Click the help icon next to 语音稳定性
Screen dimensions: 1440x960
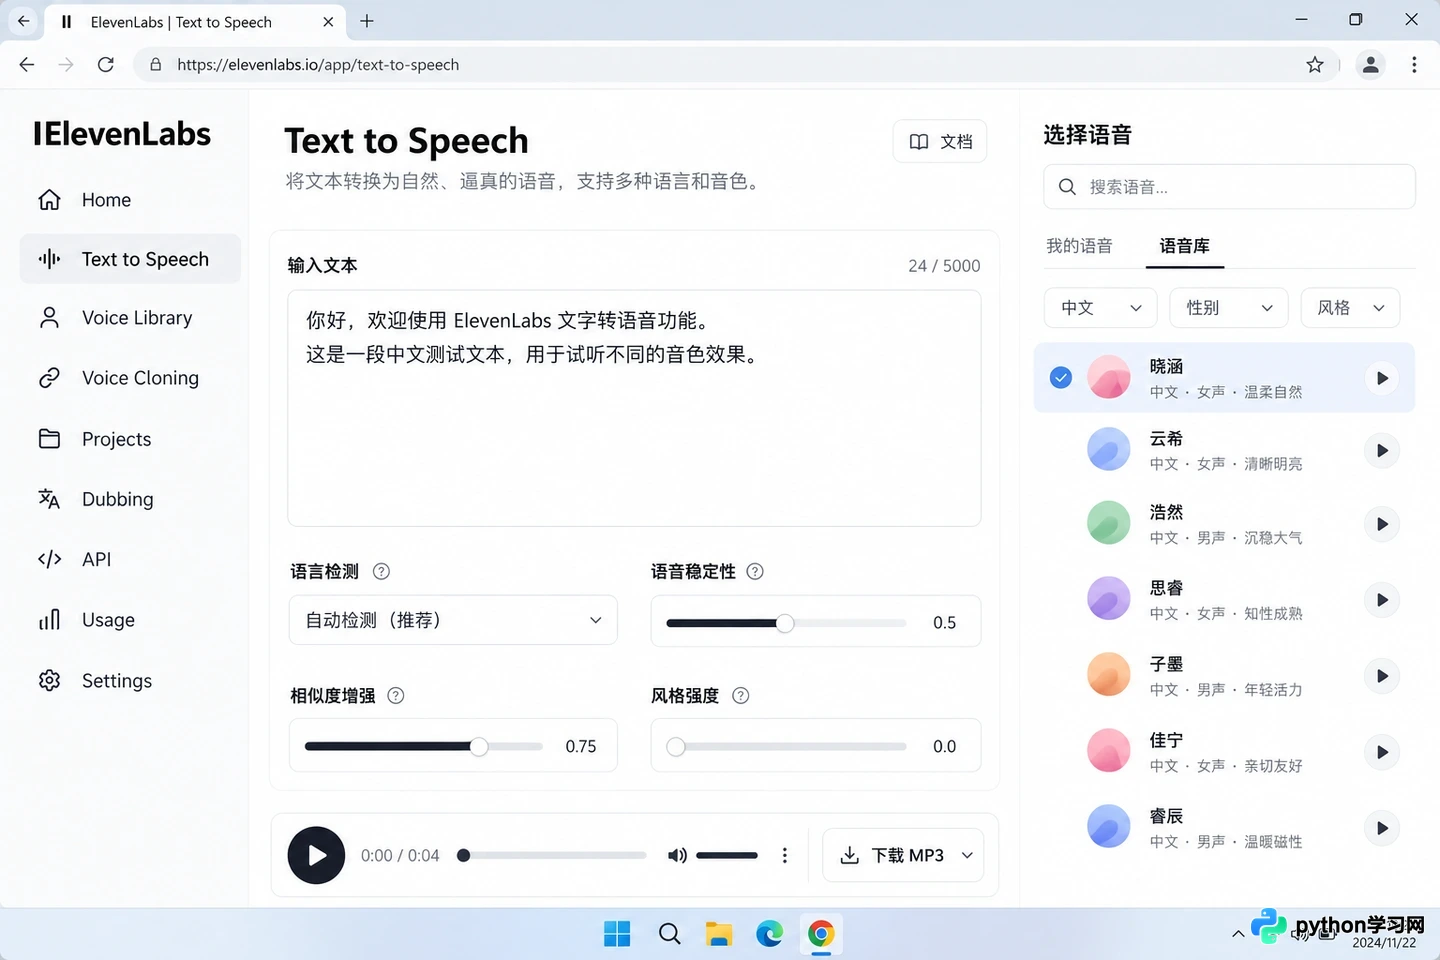(755, 572)
